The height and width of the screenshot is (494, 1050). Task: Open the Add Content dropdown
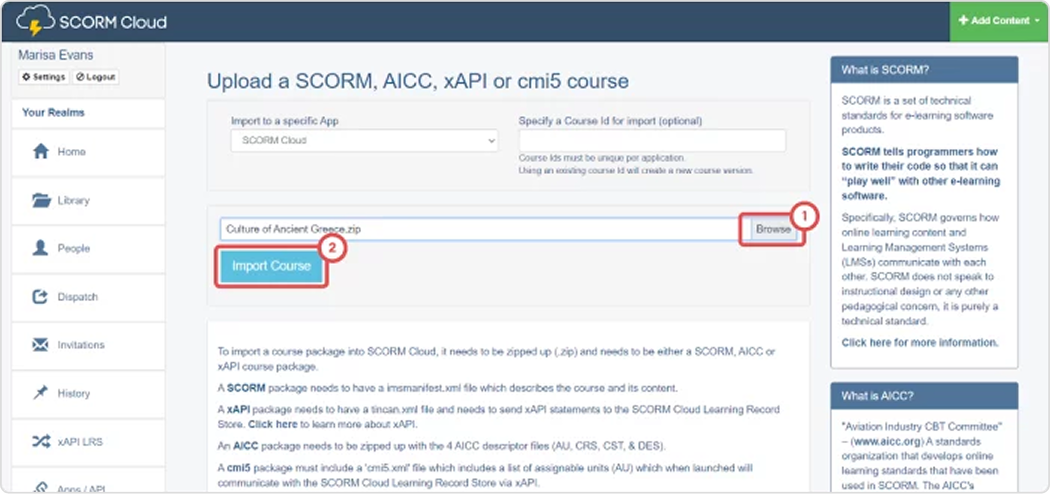pyautogui.click(x=999, y=21)
